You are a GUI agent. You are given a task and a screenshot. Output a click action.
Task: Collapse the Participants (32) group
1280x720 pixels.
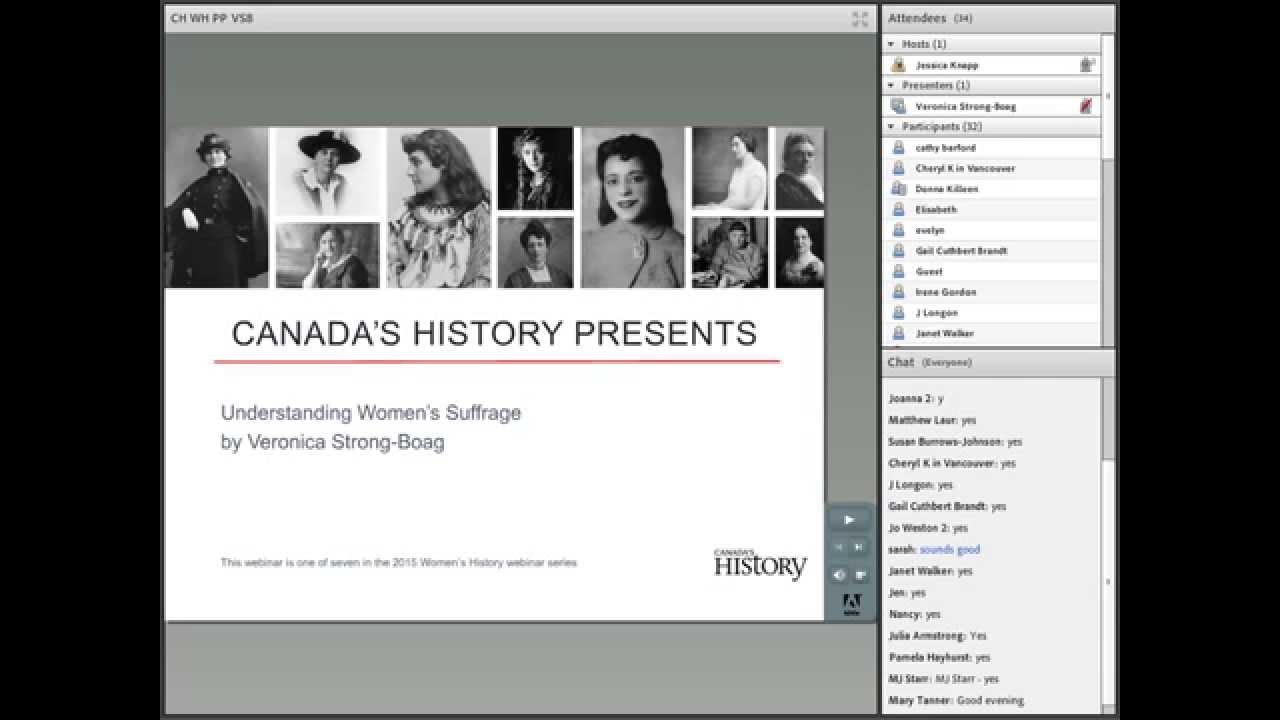(891, 127)
